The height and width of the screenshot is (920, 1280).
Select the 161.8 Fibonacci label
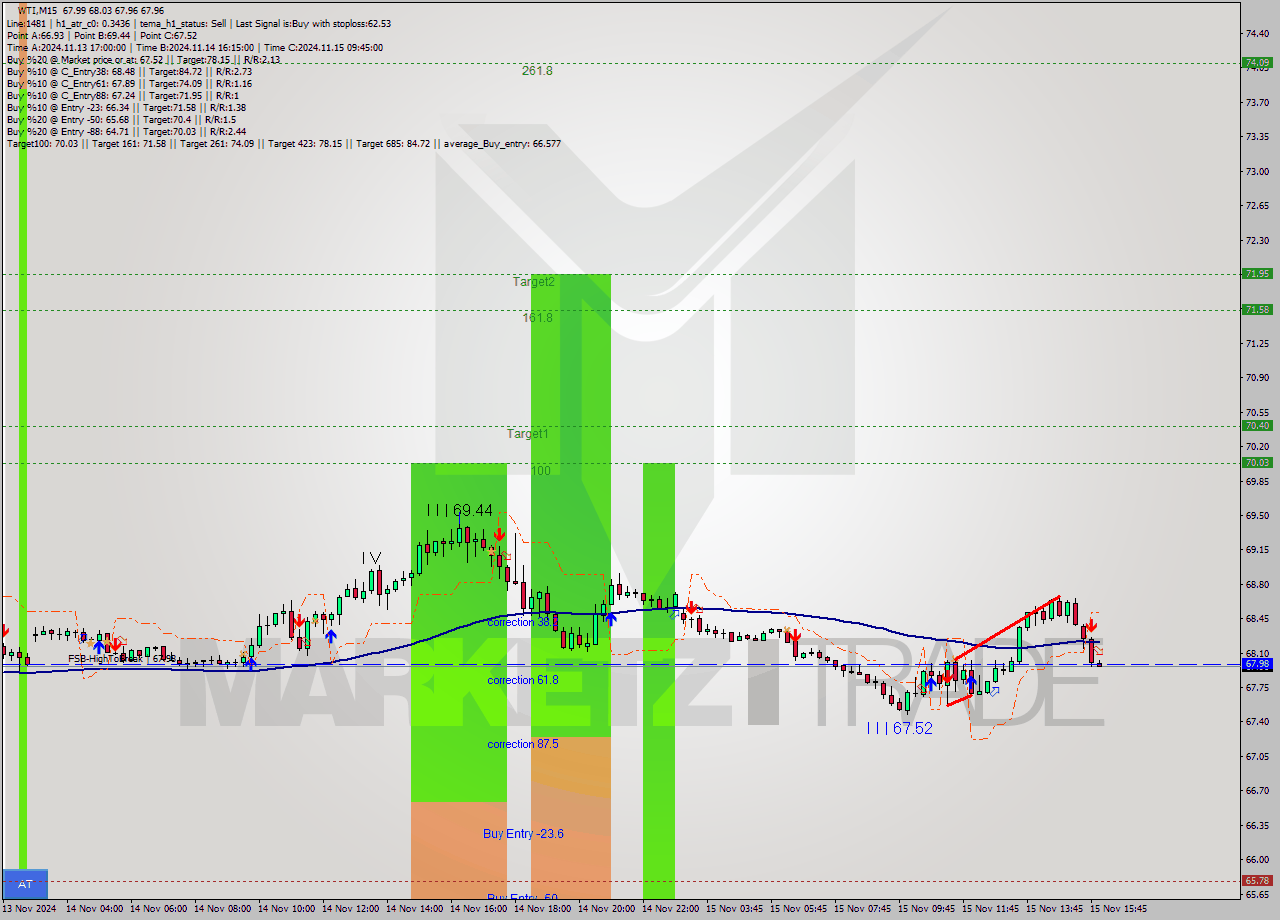click(x=537, y=317)
